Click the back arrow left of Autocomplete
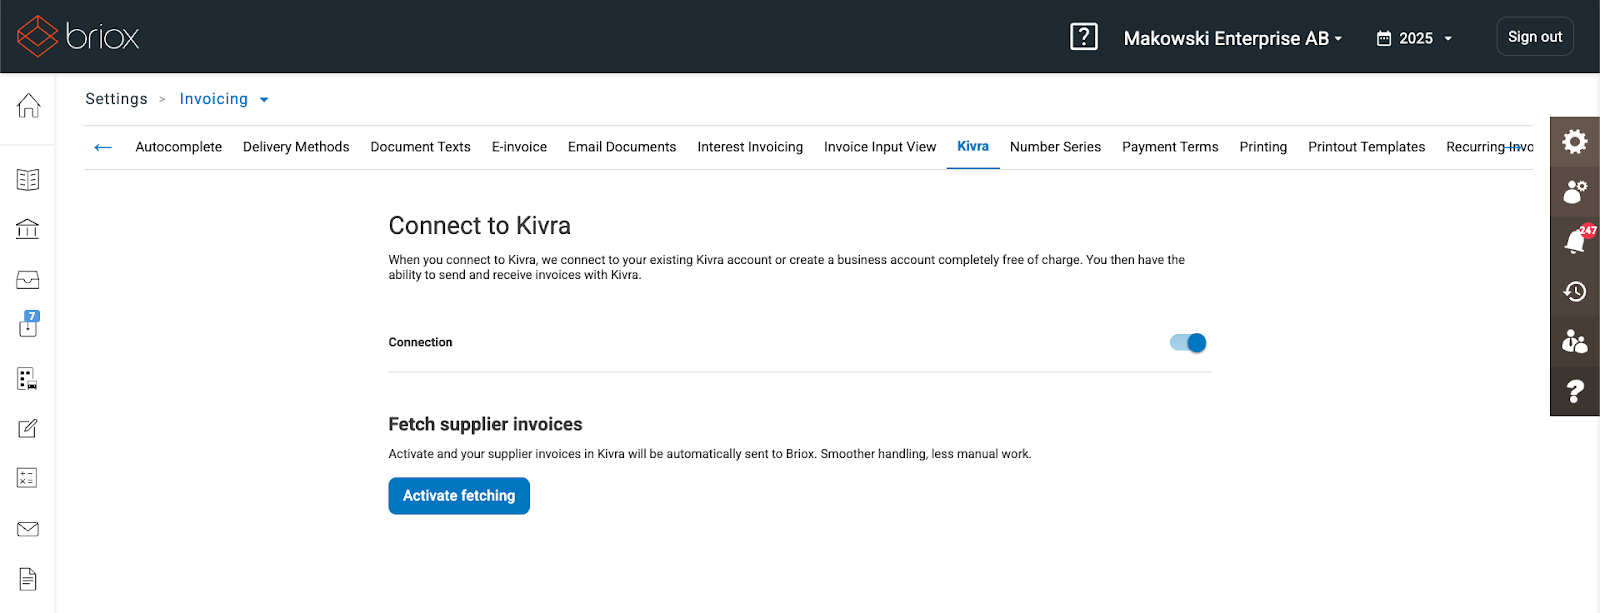Screen dimensions: 1600x613 pyautogui.click(x=103, y=147)
